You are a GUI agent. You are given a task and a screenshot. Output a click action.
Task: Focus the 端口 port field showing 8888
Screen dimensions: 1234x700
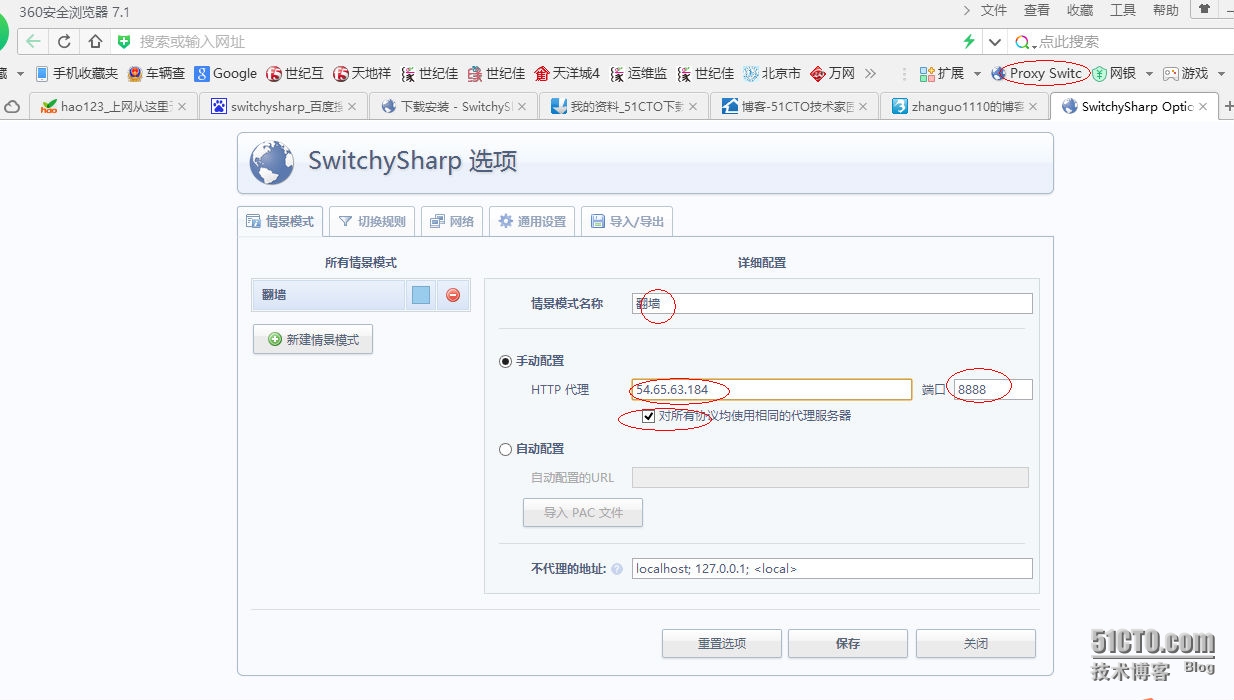[993, 389]
